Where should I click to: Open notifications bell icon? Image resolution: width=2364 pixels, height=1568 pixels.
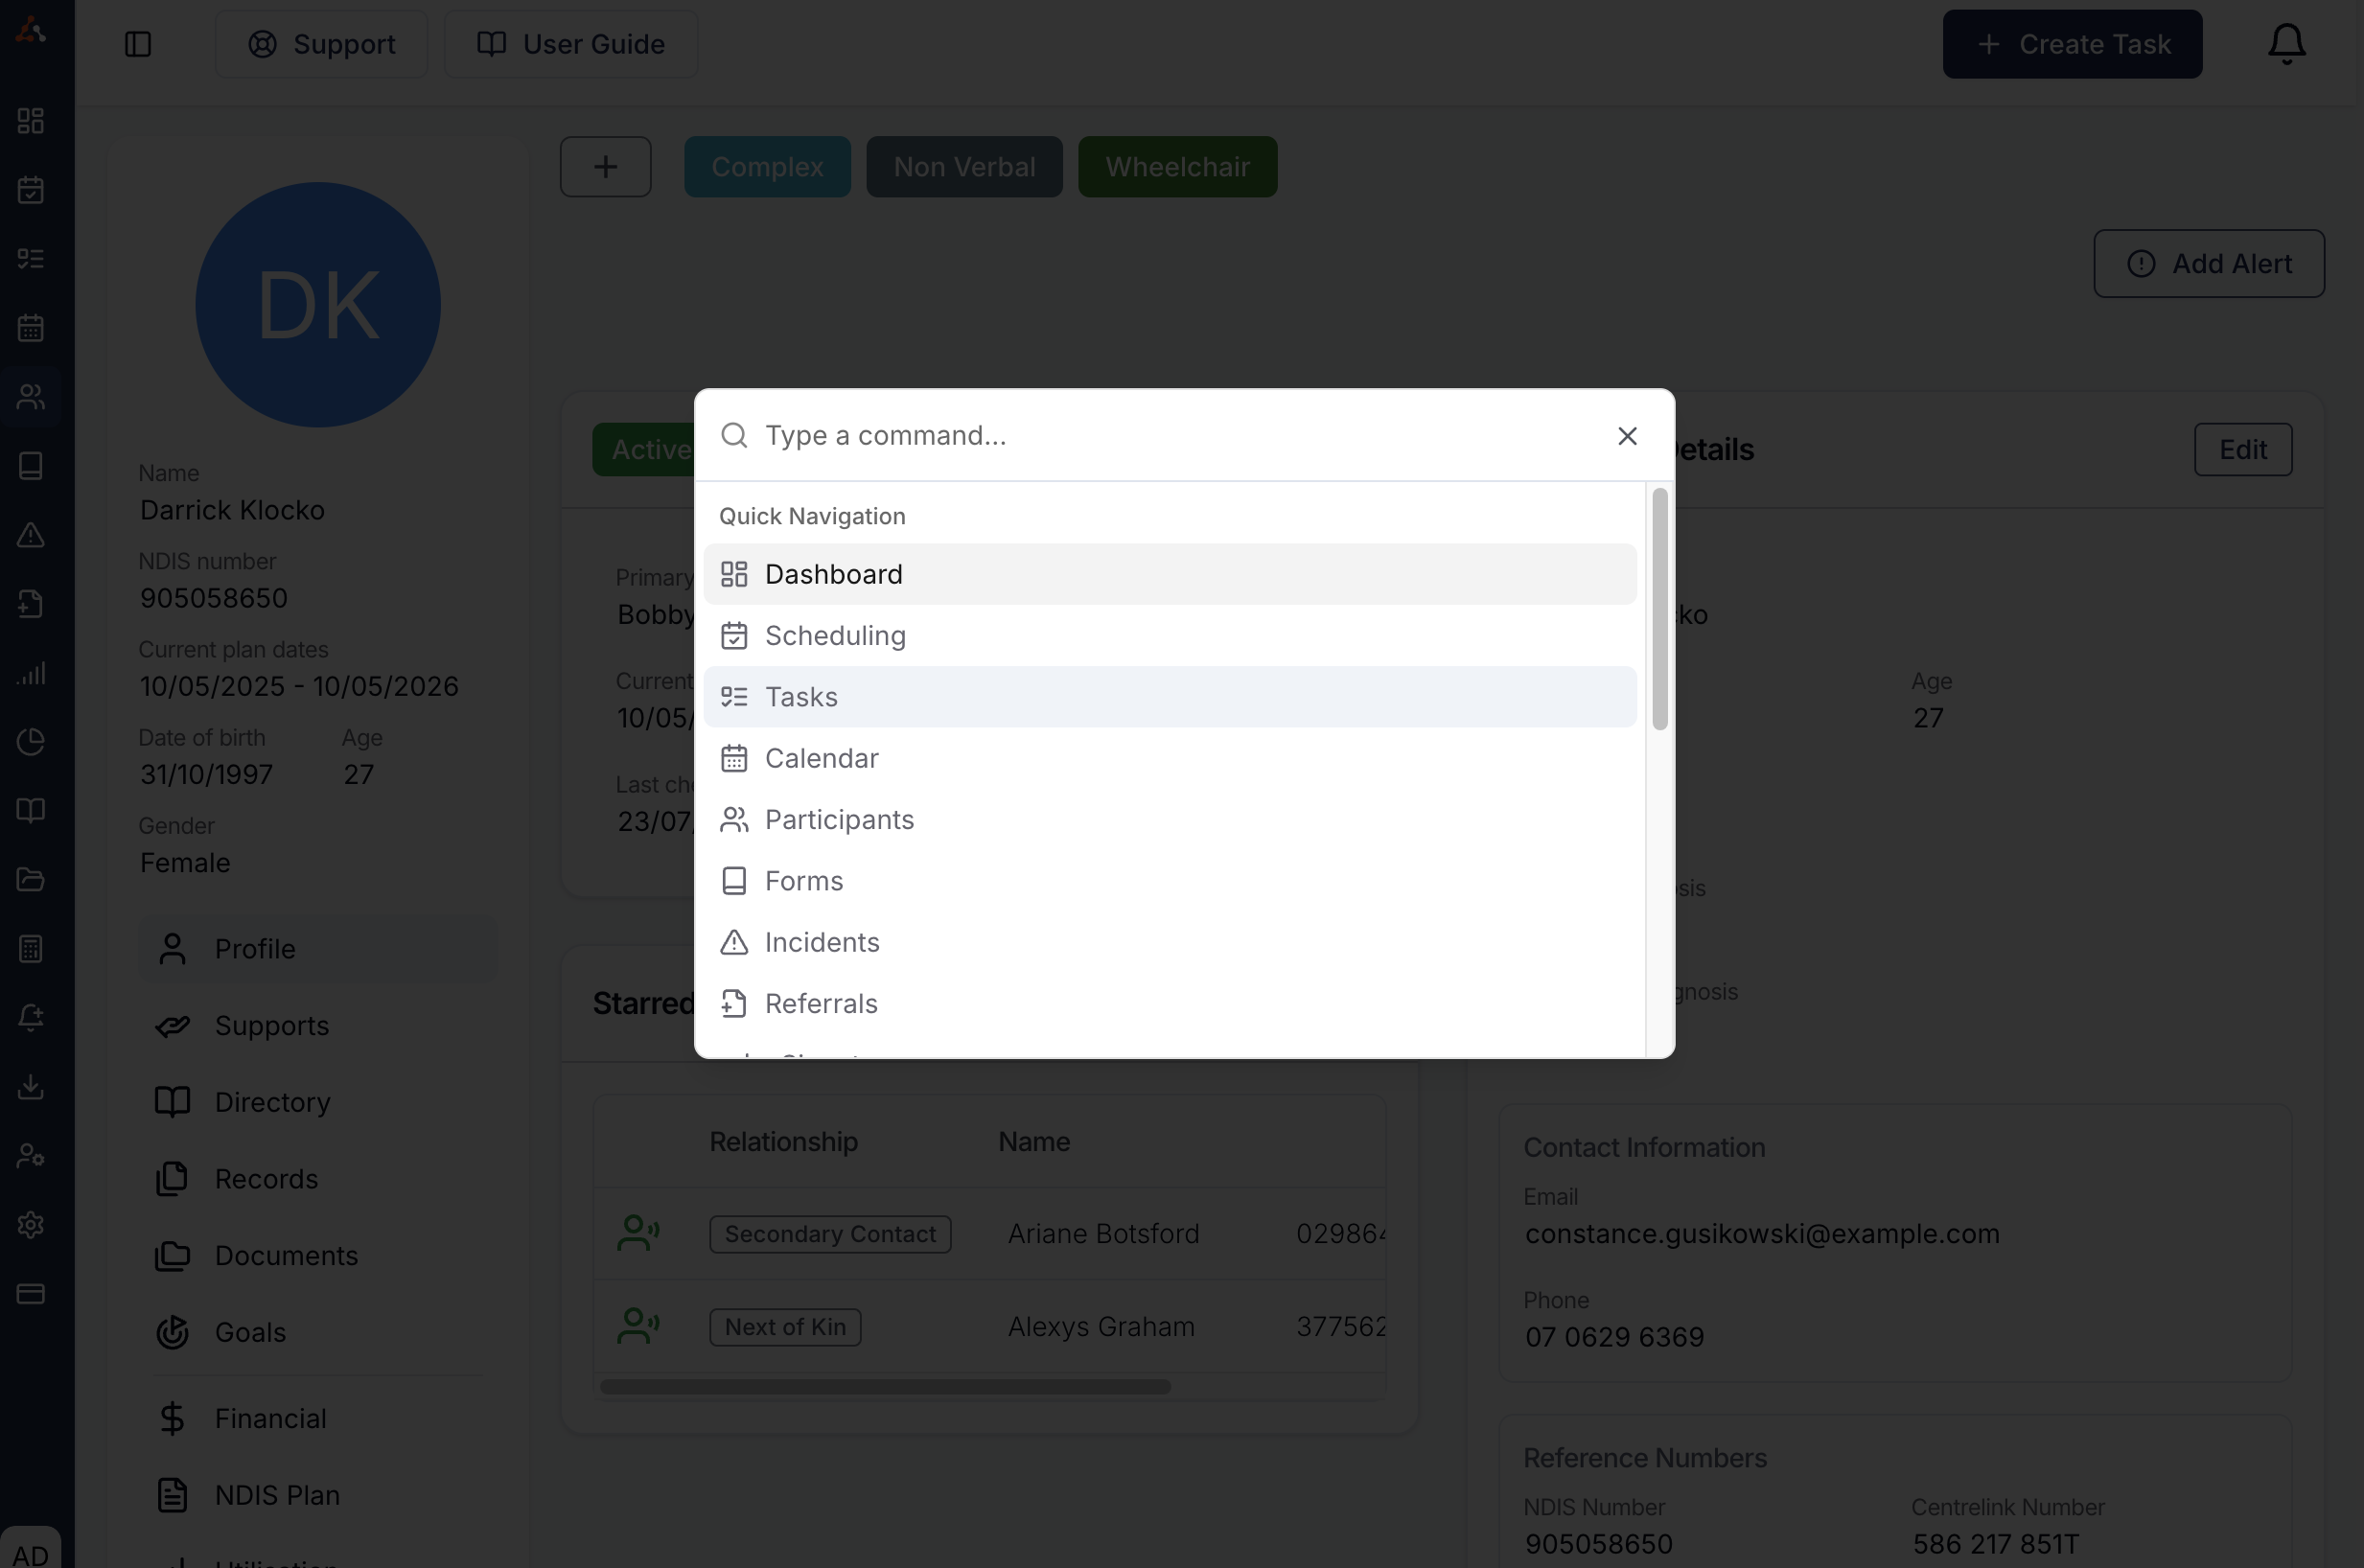[2286, 44]
